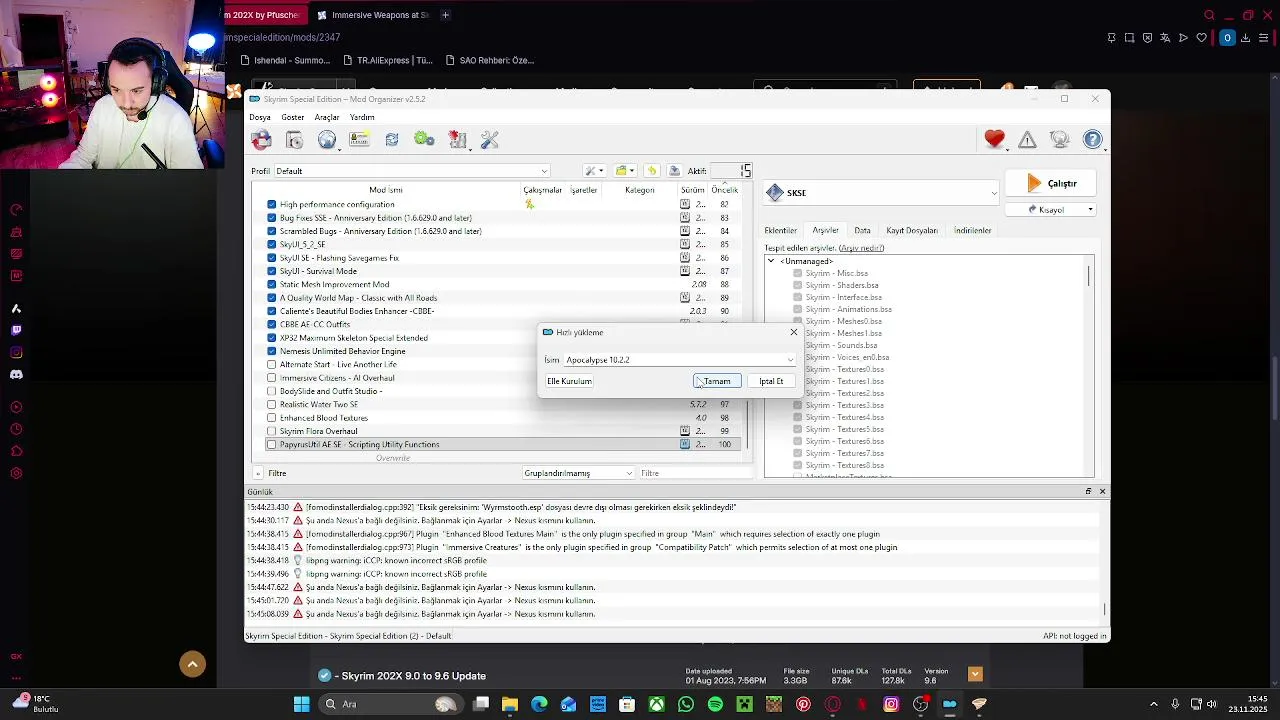This screenshot has height=720, width=1280.
Task: Click Elle Kurulum manual install button
Action: (x=569, y=381)
